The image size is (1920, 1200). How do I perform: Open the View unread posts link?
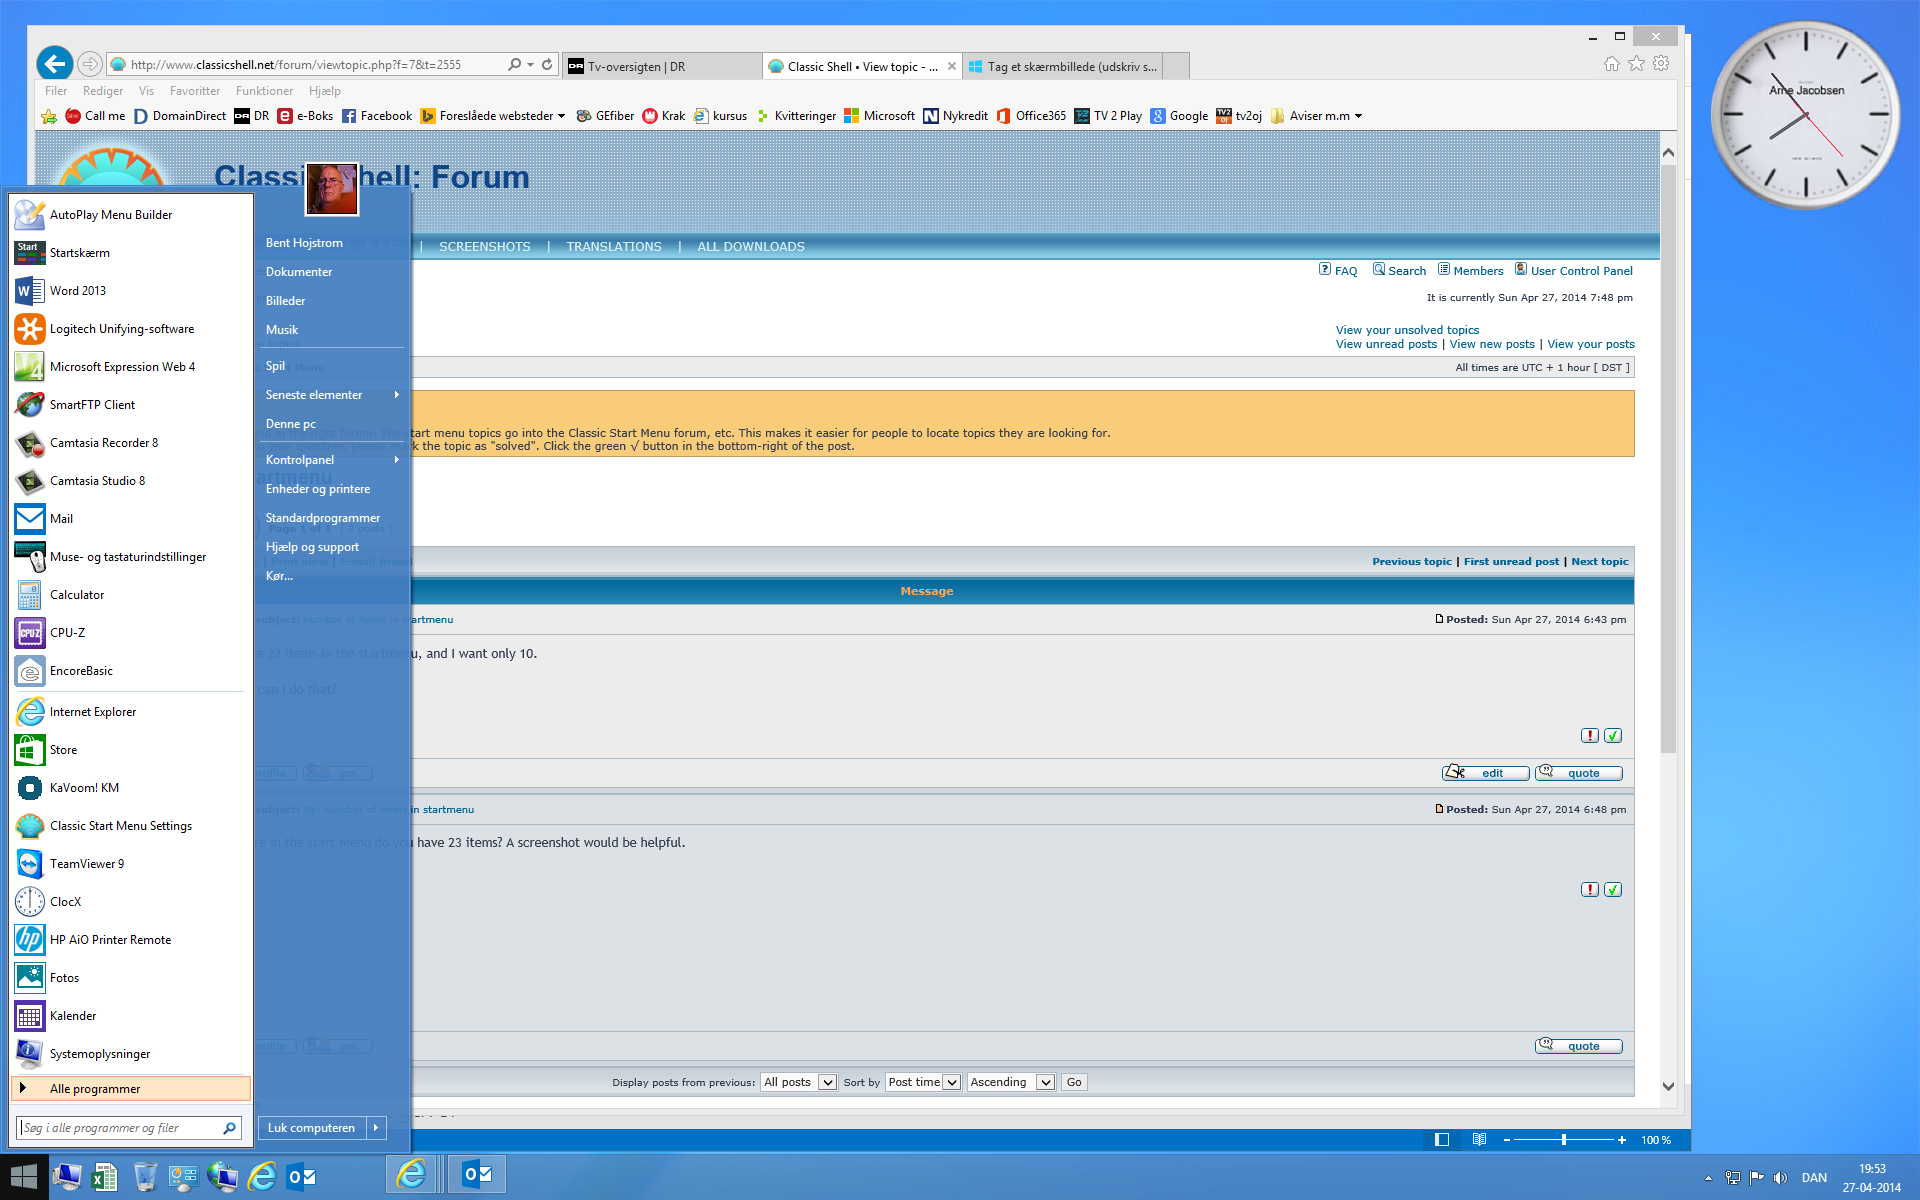(x=1385, y=344)
